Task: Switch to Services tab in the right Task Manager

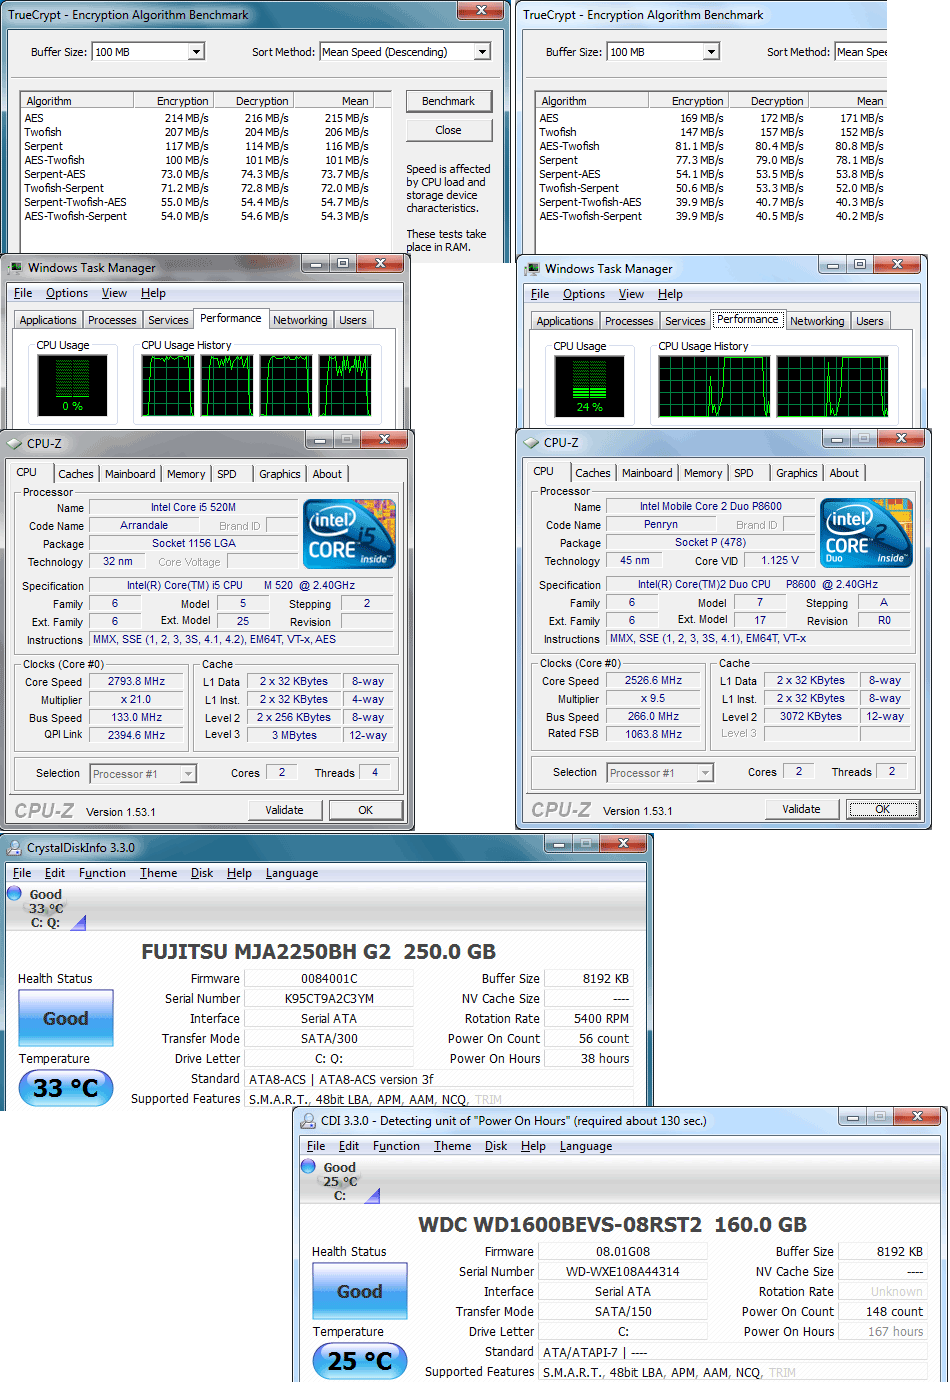Action: click(x=685, y=321)
